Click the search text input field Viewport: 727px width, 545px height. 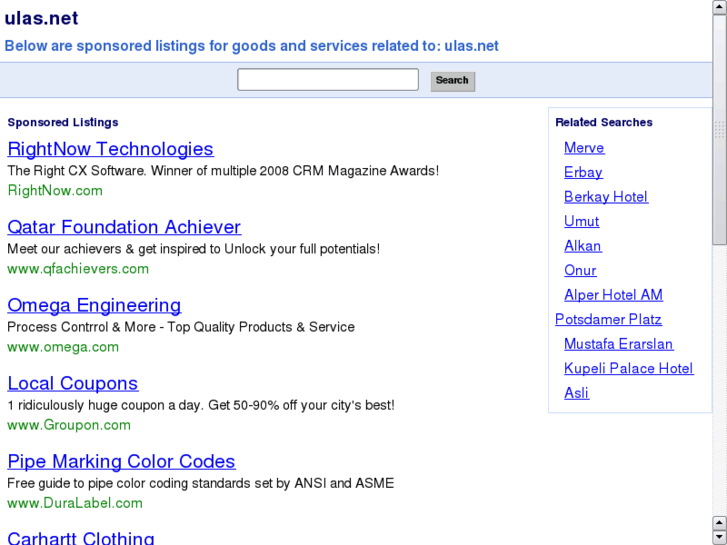tap(328, 80)
